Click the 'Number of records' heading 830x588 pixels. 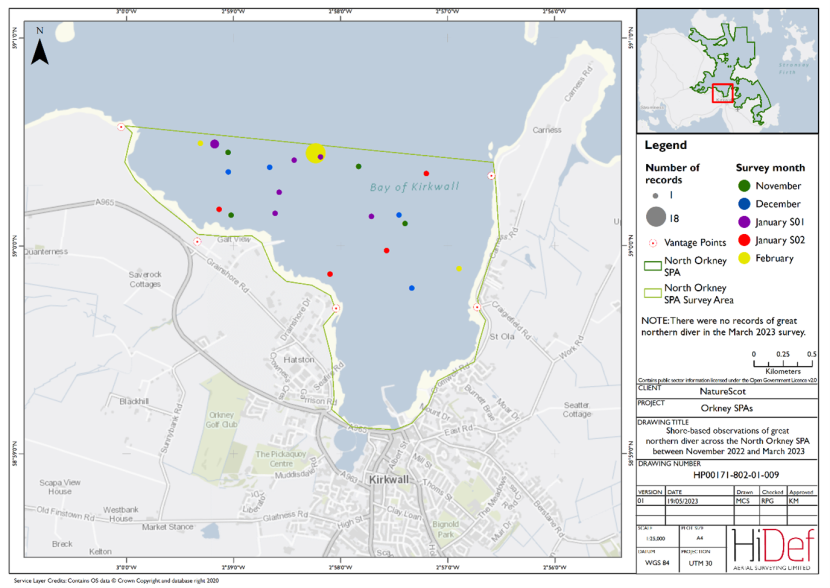pyautogui.click(x=672, y=174)
